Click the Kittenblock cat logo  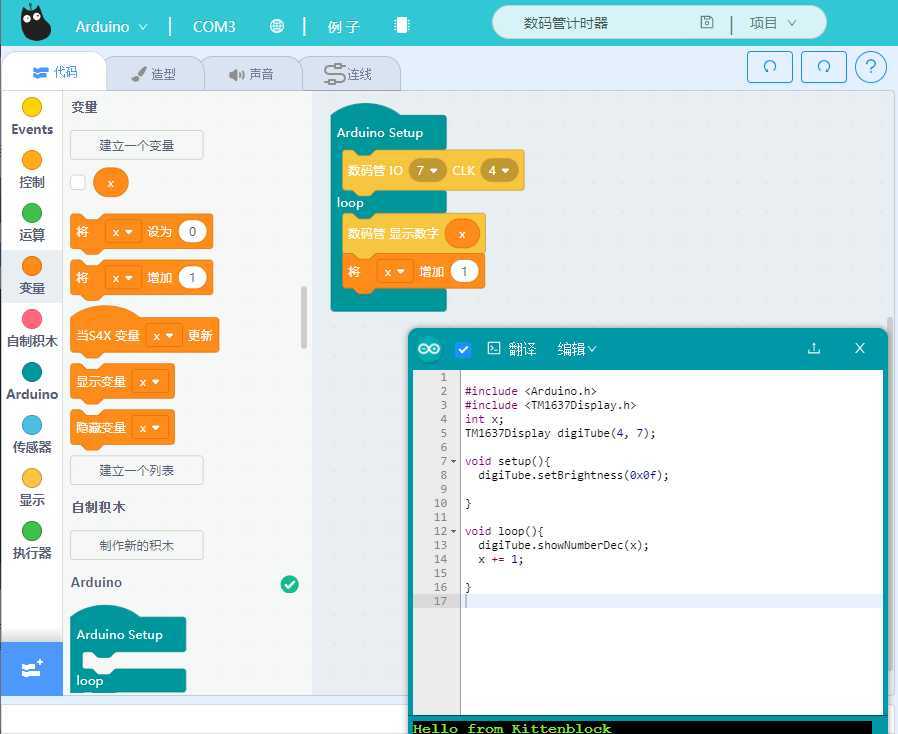pyautogui.click(x=35, y=24)
